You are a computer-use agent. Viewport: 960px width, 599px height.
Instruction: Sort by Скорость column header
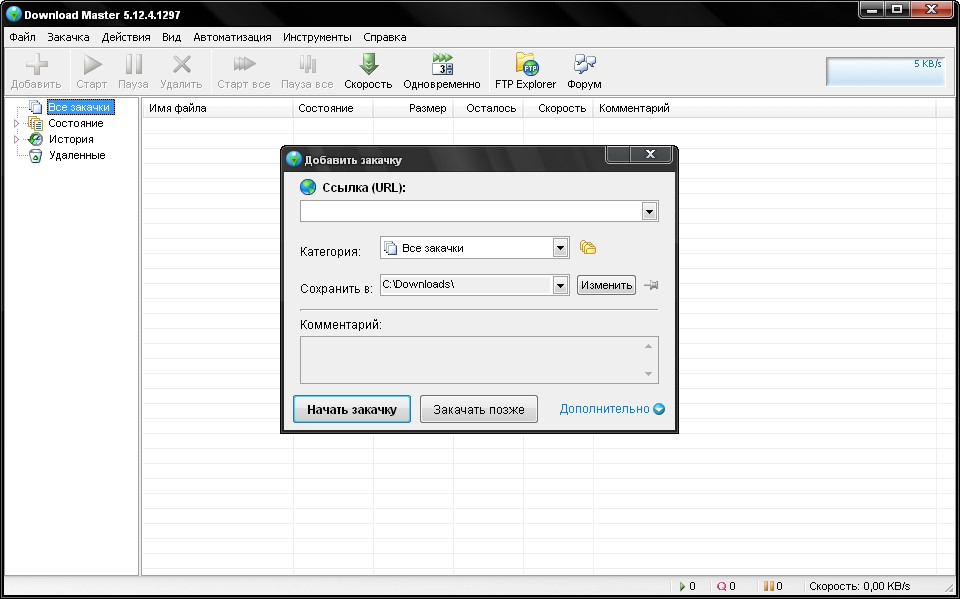click(x=558, y=108)
